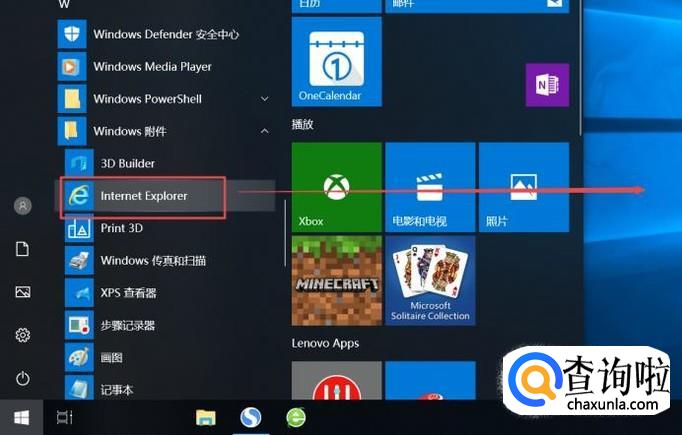682x435 pixels.
Task: Click the app list scrollbar
Action: tap(285, 233)
